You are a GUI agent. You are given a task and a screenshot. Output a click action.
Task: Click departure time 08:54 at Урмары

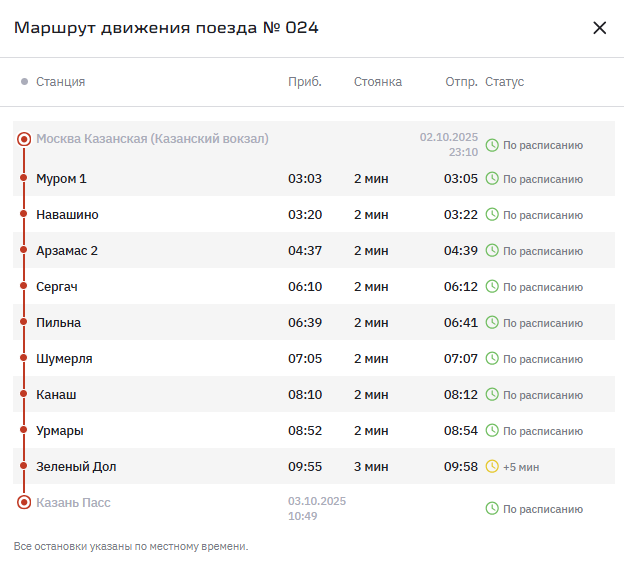461,431
